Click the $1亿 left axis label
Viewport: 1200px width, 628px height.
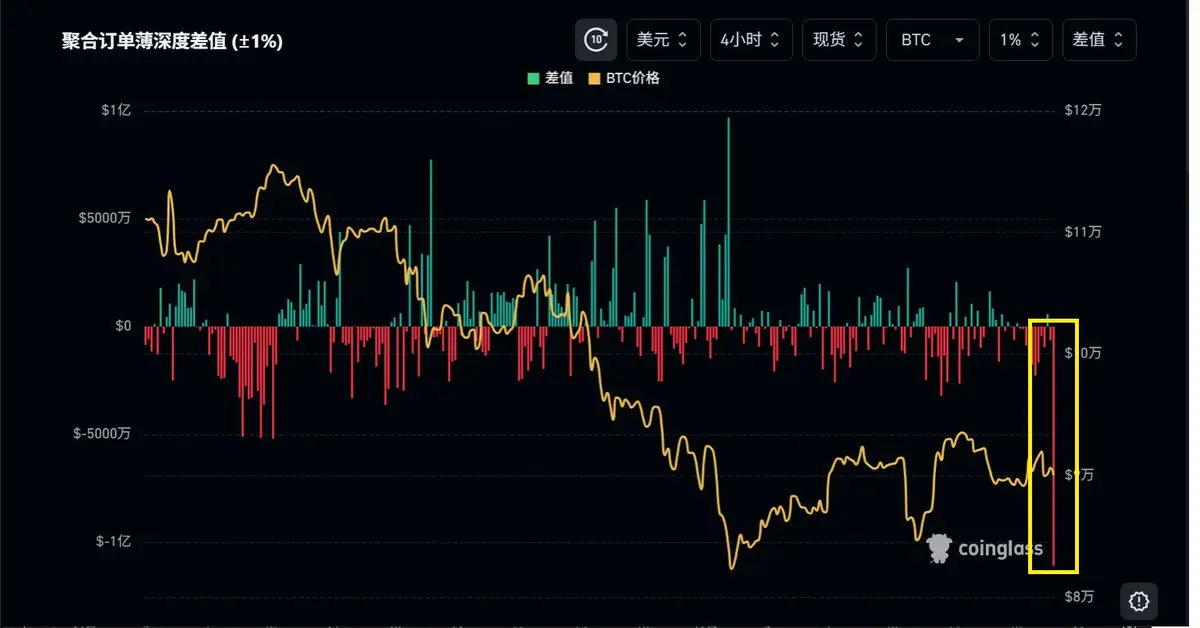coord(117,110)
